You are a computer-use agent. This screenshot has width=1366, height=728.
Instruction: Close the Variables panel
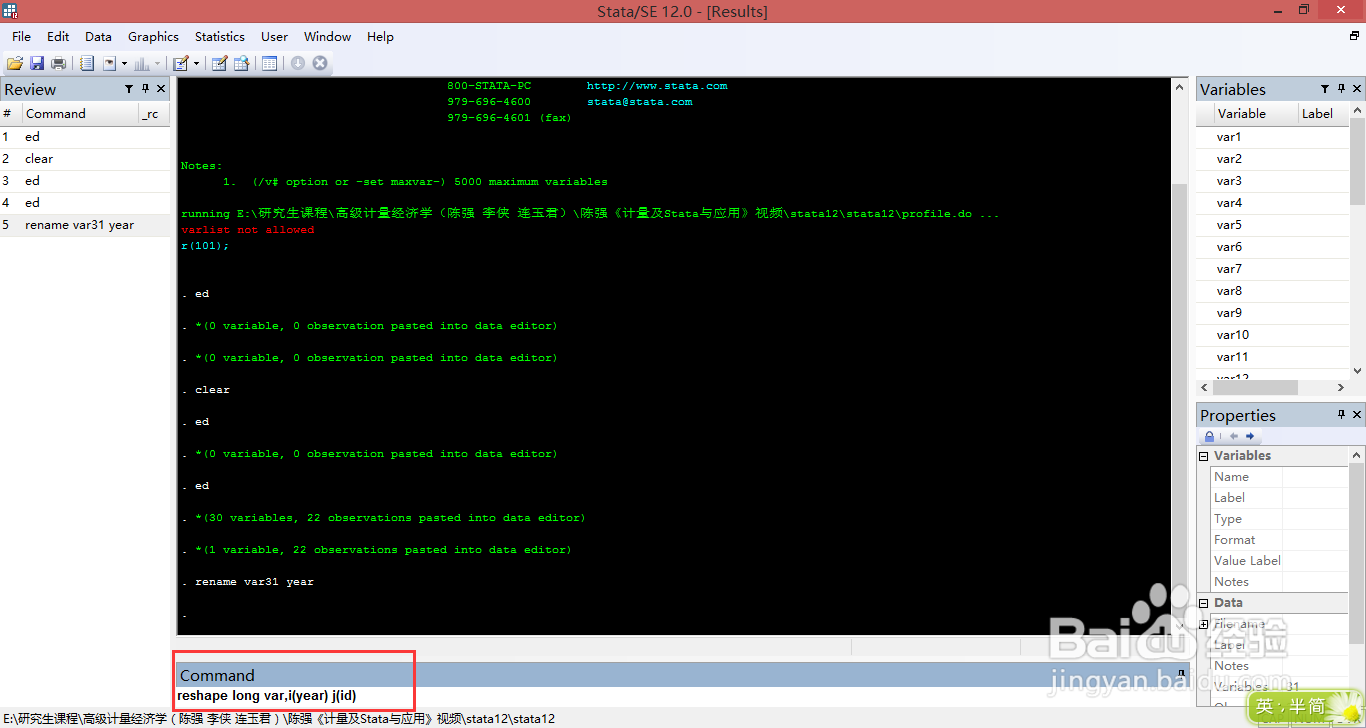[x=1357, y=89]
